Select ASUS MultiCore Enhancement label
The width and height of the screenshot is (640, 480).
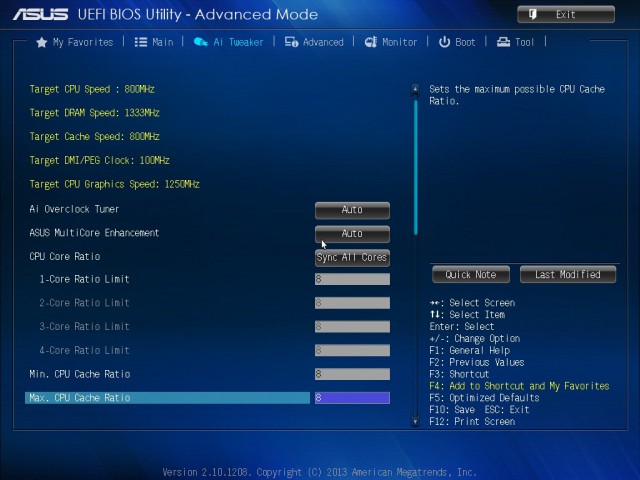tap(94, 233)
